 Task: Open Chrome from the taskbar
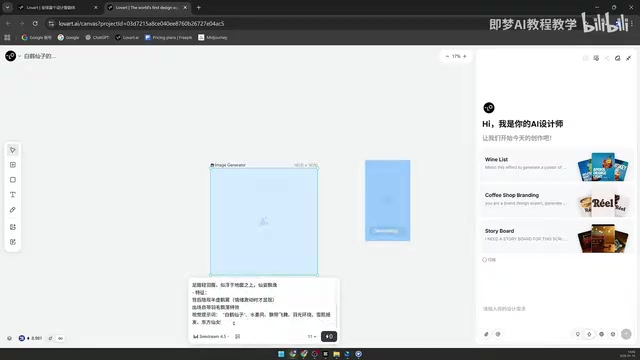pos(293,354)
